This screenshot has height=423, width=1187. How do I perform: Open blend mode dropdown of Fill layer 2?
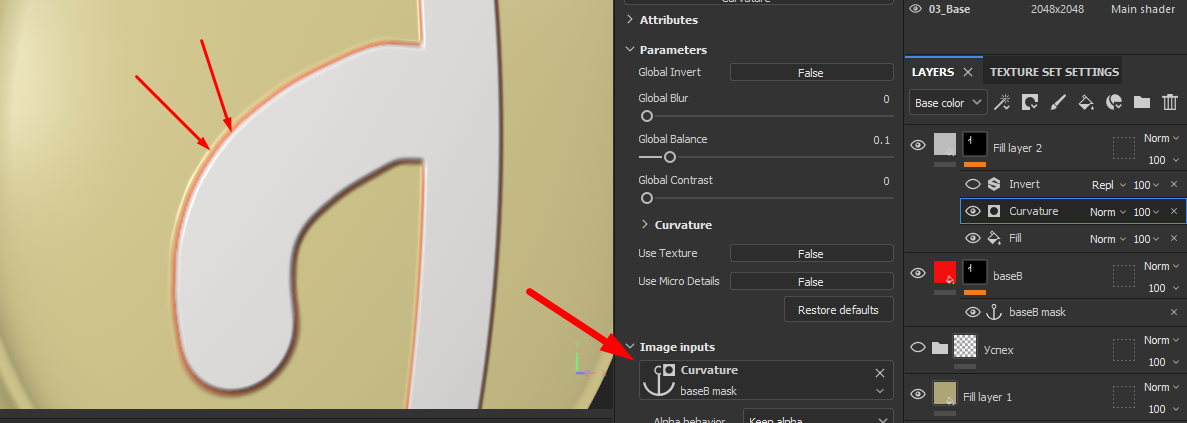(1162, 138)
